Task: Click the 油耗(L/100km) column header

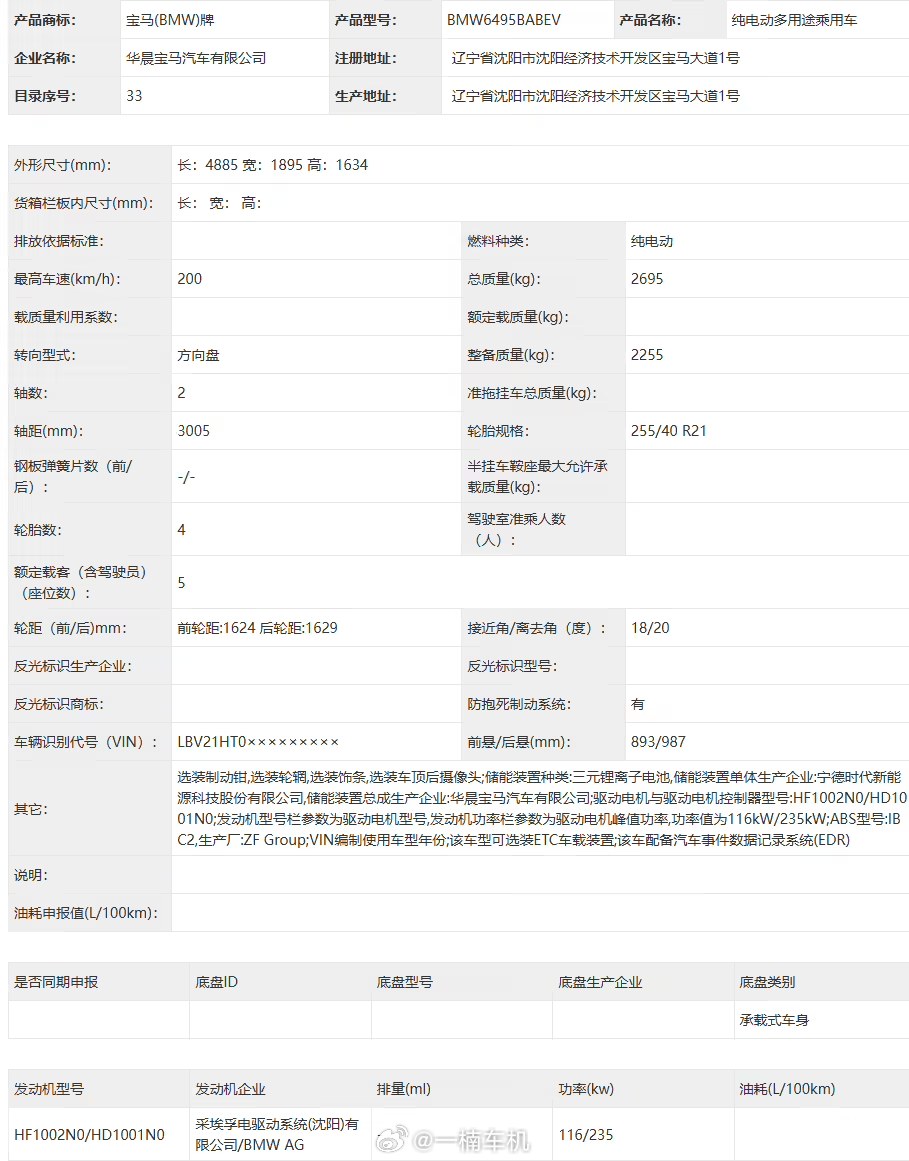Action: coord(787,1088)
